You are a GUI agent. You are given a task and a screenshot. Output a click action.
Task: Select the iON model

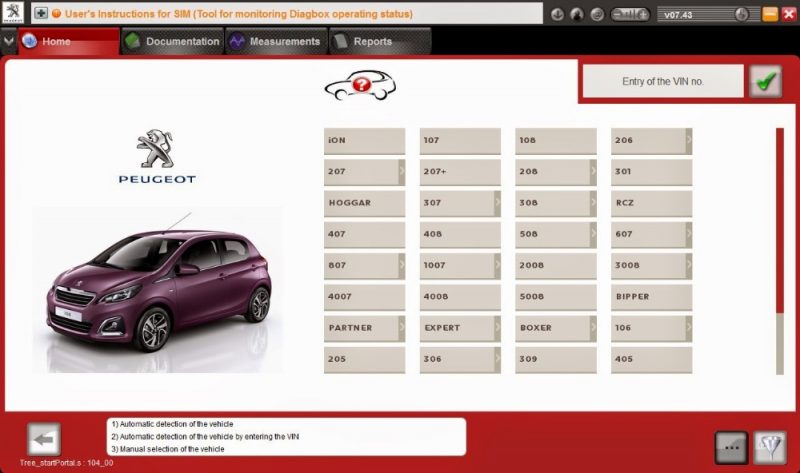364,140
